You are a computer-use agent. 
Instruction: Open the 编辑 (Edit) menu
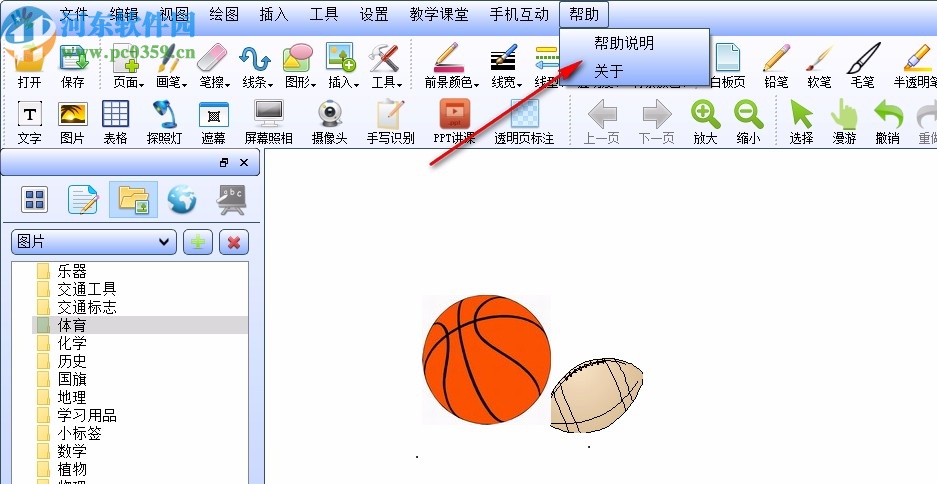click(x=124, y=14)
